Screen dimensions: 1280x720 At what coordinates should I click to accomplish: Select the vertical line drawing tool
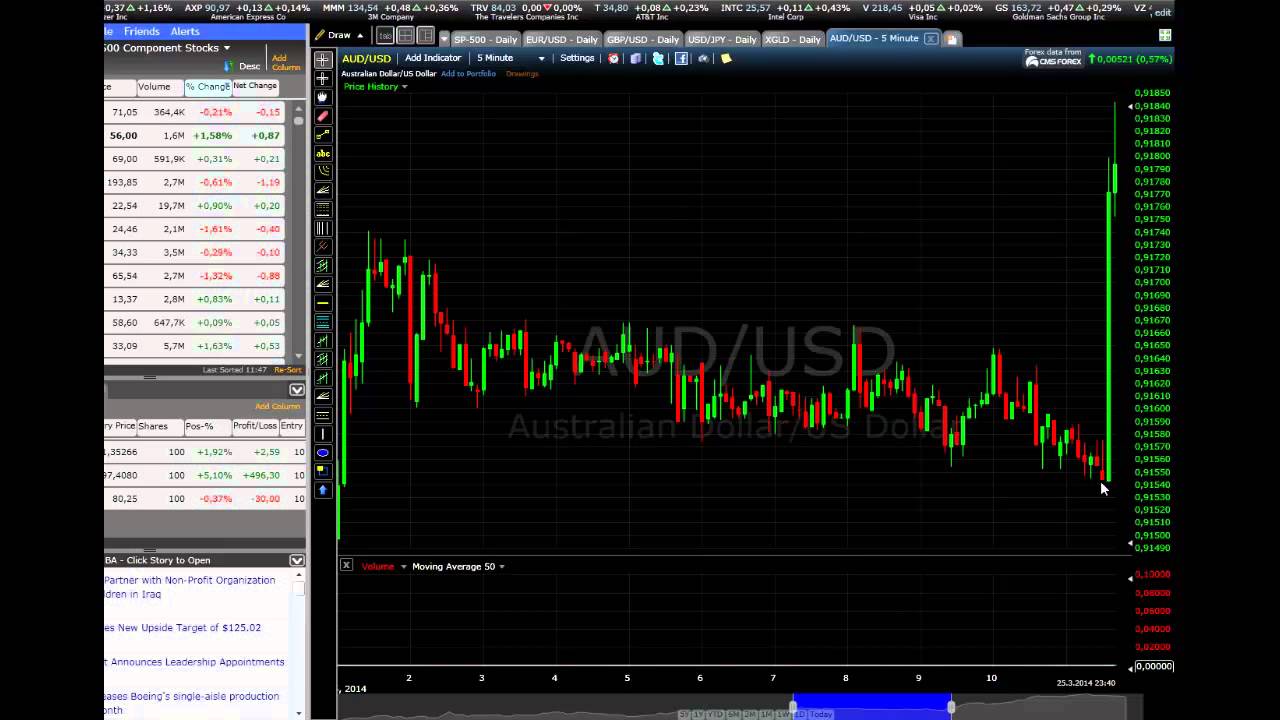322,433
